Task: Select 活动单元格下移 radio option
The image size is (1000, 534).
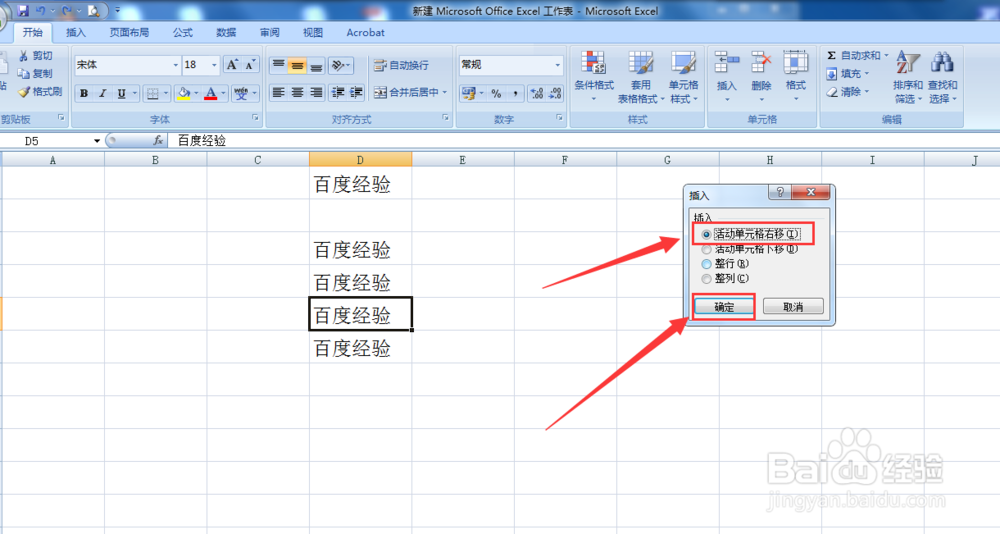Action: tap(706, 249)
